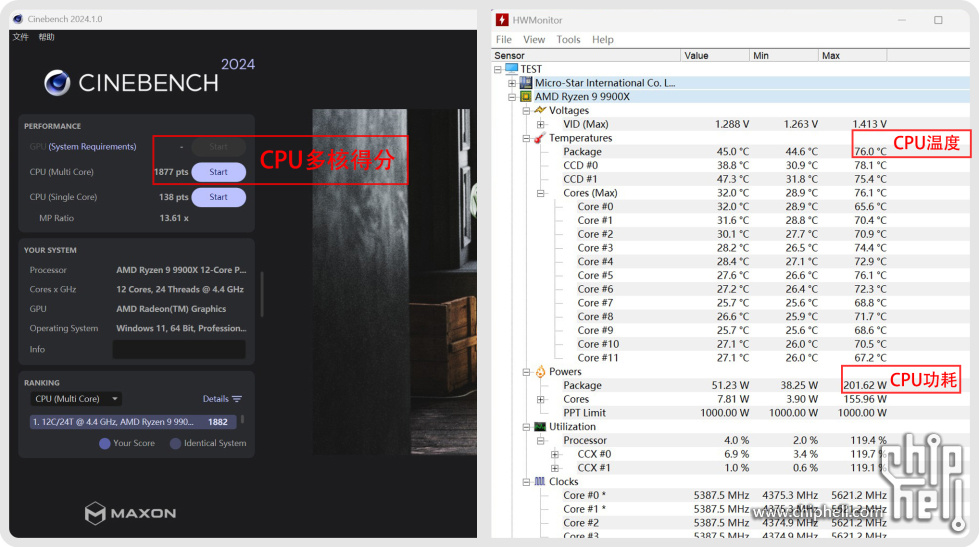The width and height of the screenshot is (979, 547).
Task: Select the Core #5 temperature row
Action: pyautogui.click(x=731, y=275)
